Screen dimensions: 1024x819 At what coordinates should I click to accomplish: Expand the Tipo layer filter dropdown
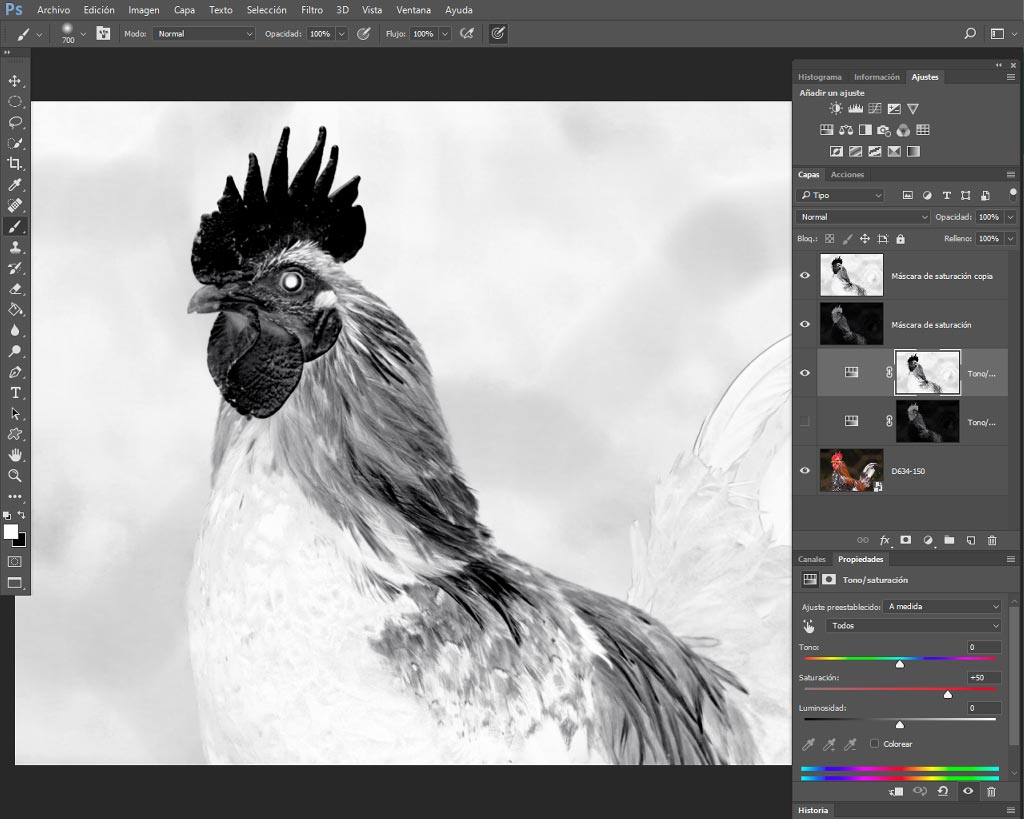(x=840, y=195)
